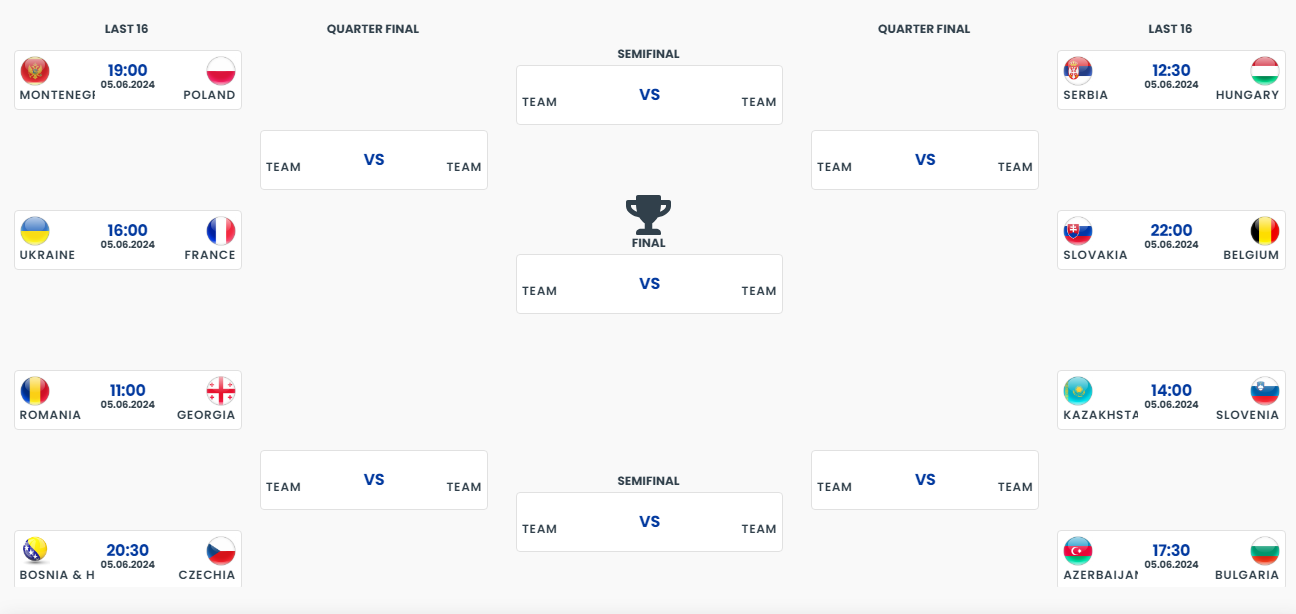
Task: Click the Slovenia flag icon
Action: click(x=1265, y=391)
